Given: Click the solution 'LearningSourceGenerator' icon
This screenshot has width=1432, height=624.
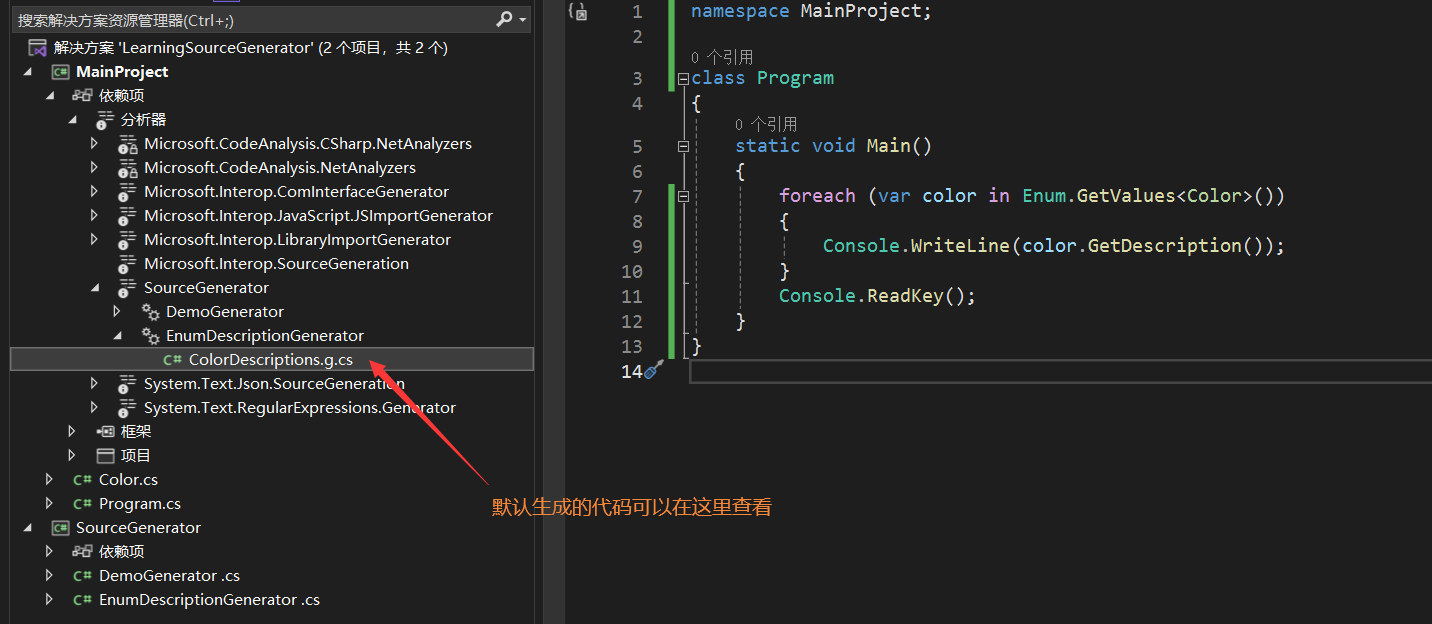Looking at the screenshot, I should click(x=38, y=48).
